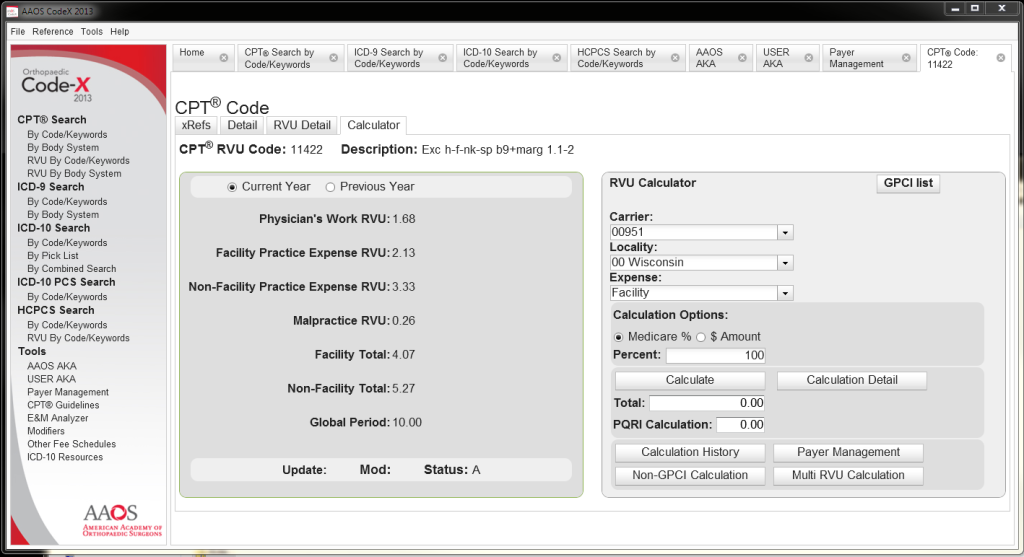This screenshot has width=1024, height=557.
Task: Open RVU By Body System in sidebar
Action: [x=74, y=174]
